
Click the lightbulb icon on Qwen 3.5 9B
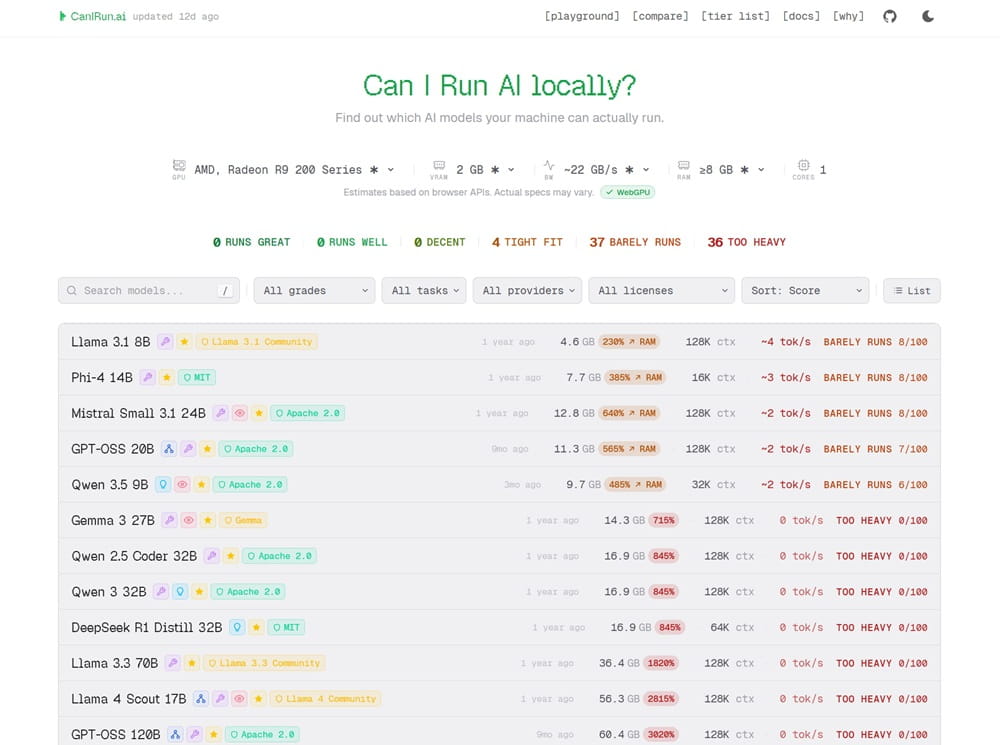point(163,485)
